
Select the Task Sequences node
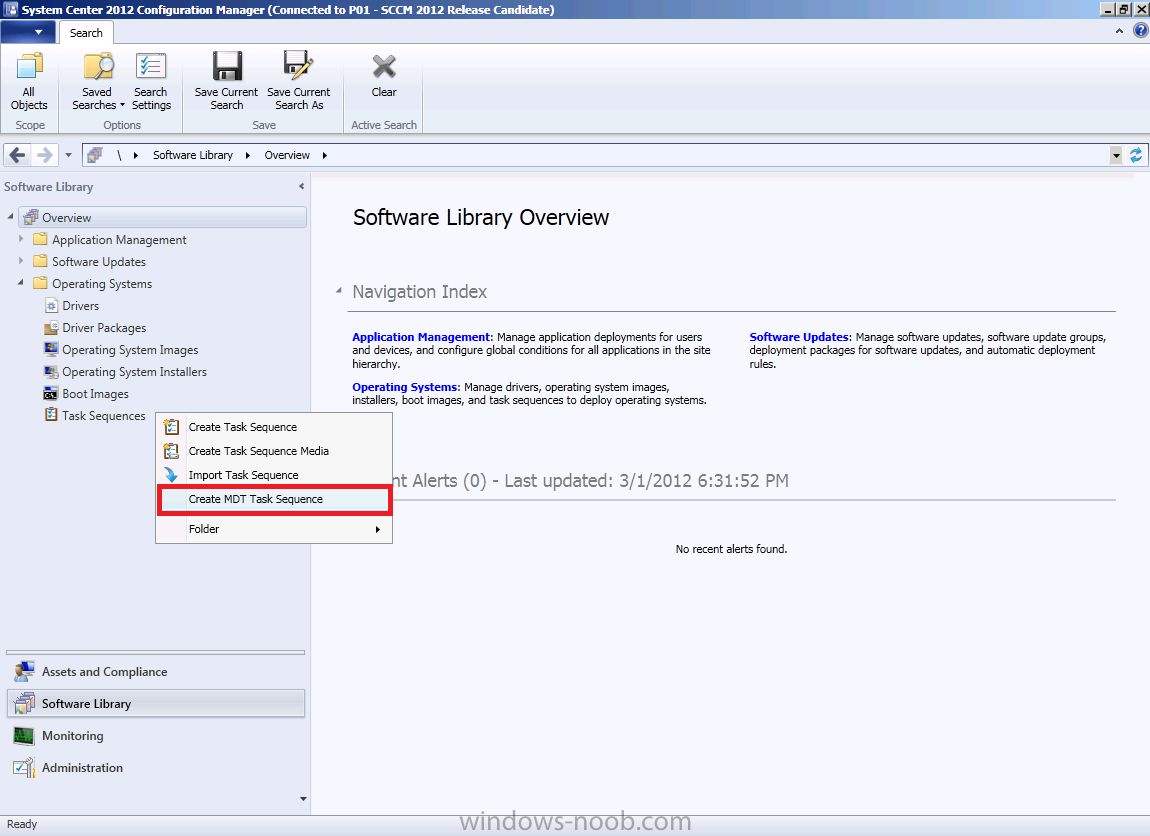coord(95,416)
